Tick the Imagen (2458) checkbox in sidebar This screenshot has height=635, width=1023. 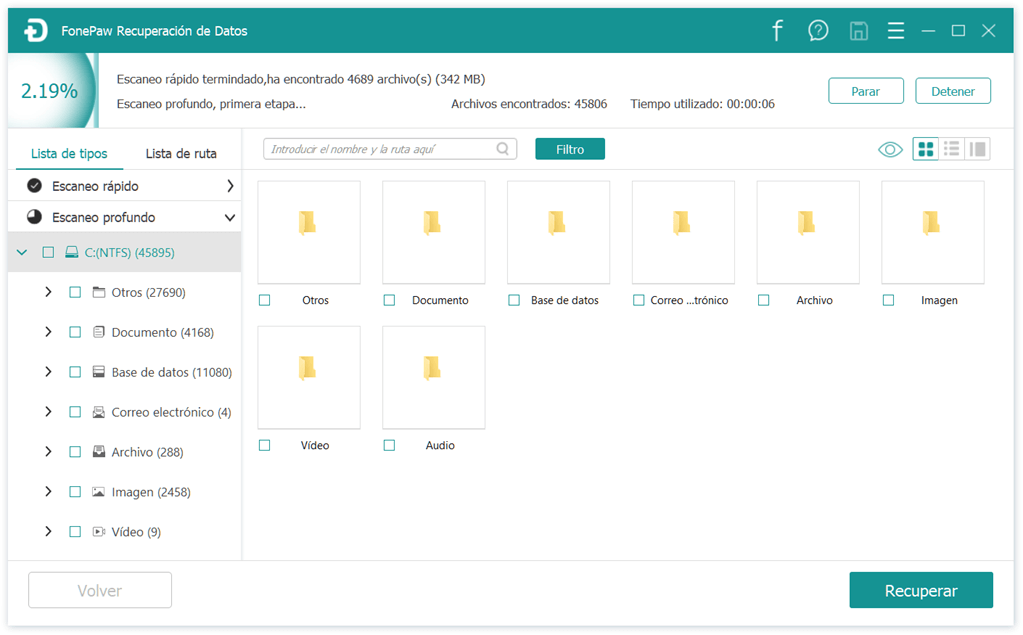pyautogui.click(x=75, y=492)
